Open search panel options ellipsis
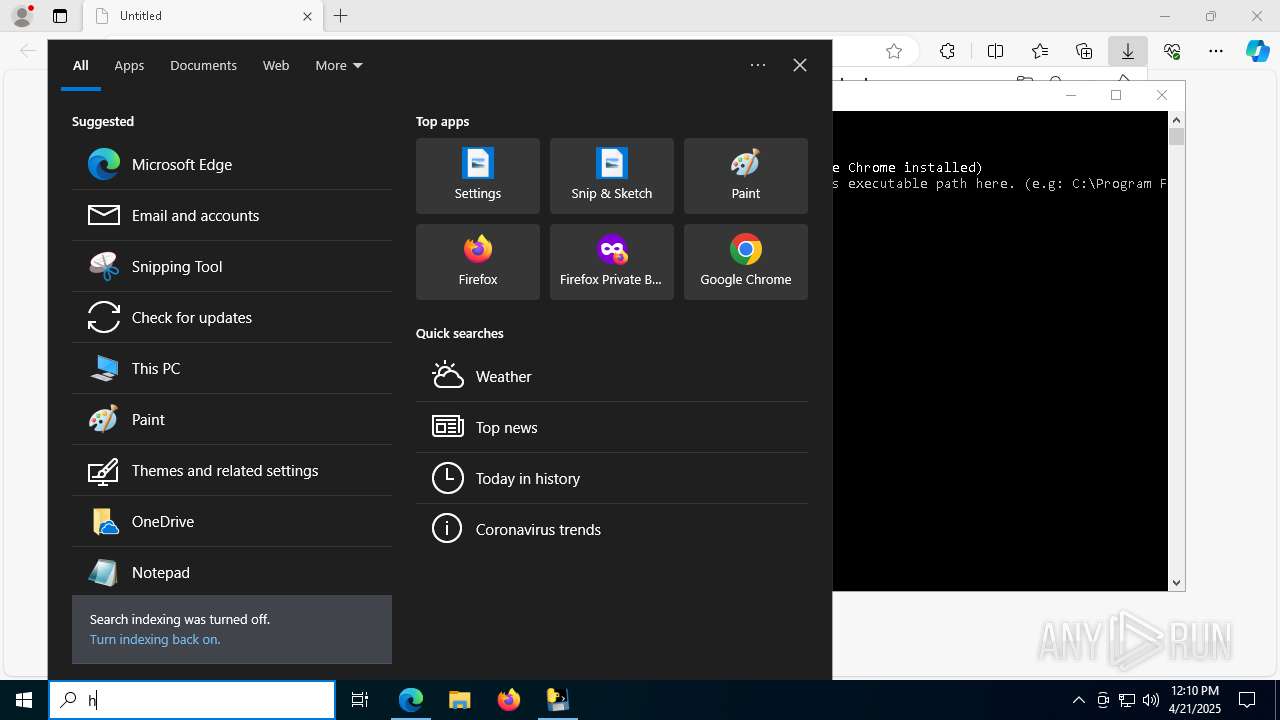The width and height of the screenshot is (1280, 720). [758, 65]
